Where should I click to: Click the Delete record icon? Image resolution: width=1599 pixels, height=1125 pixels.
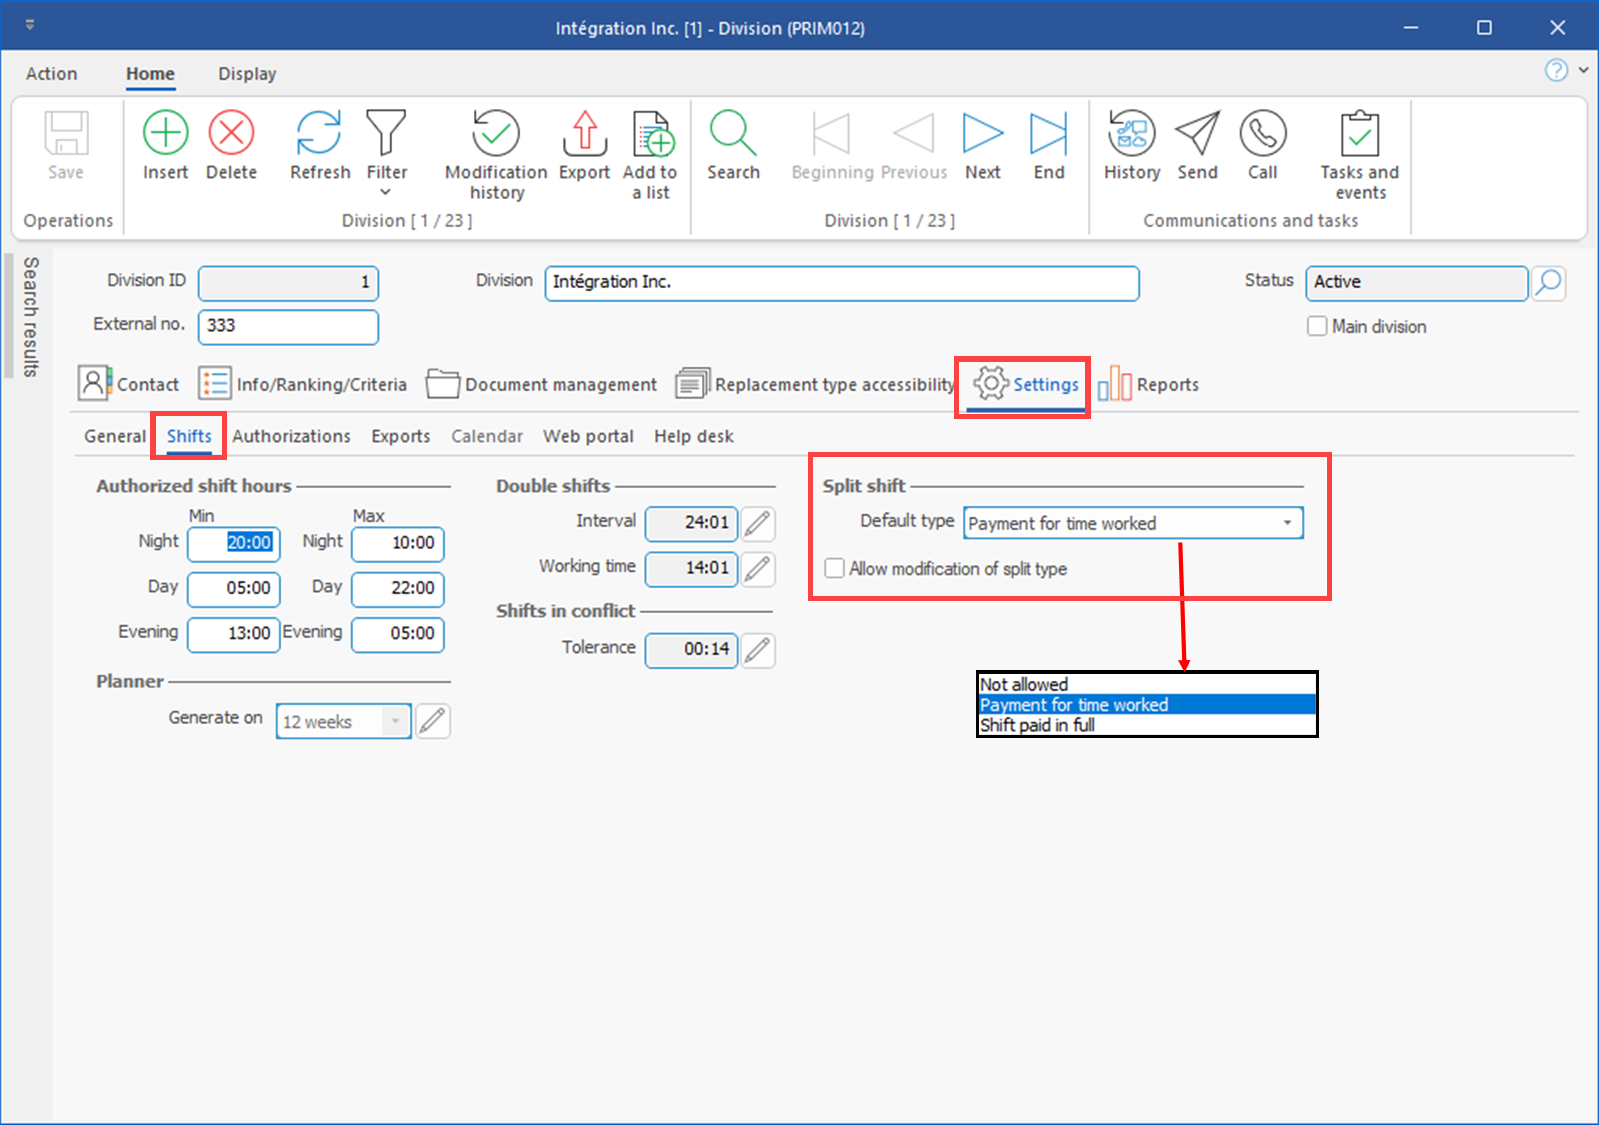(x=231, y=134)
